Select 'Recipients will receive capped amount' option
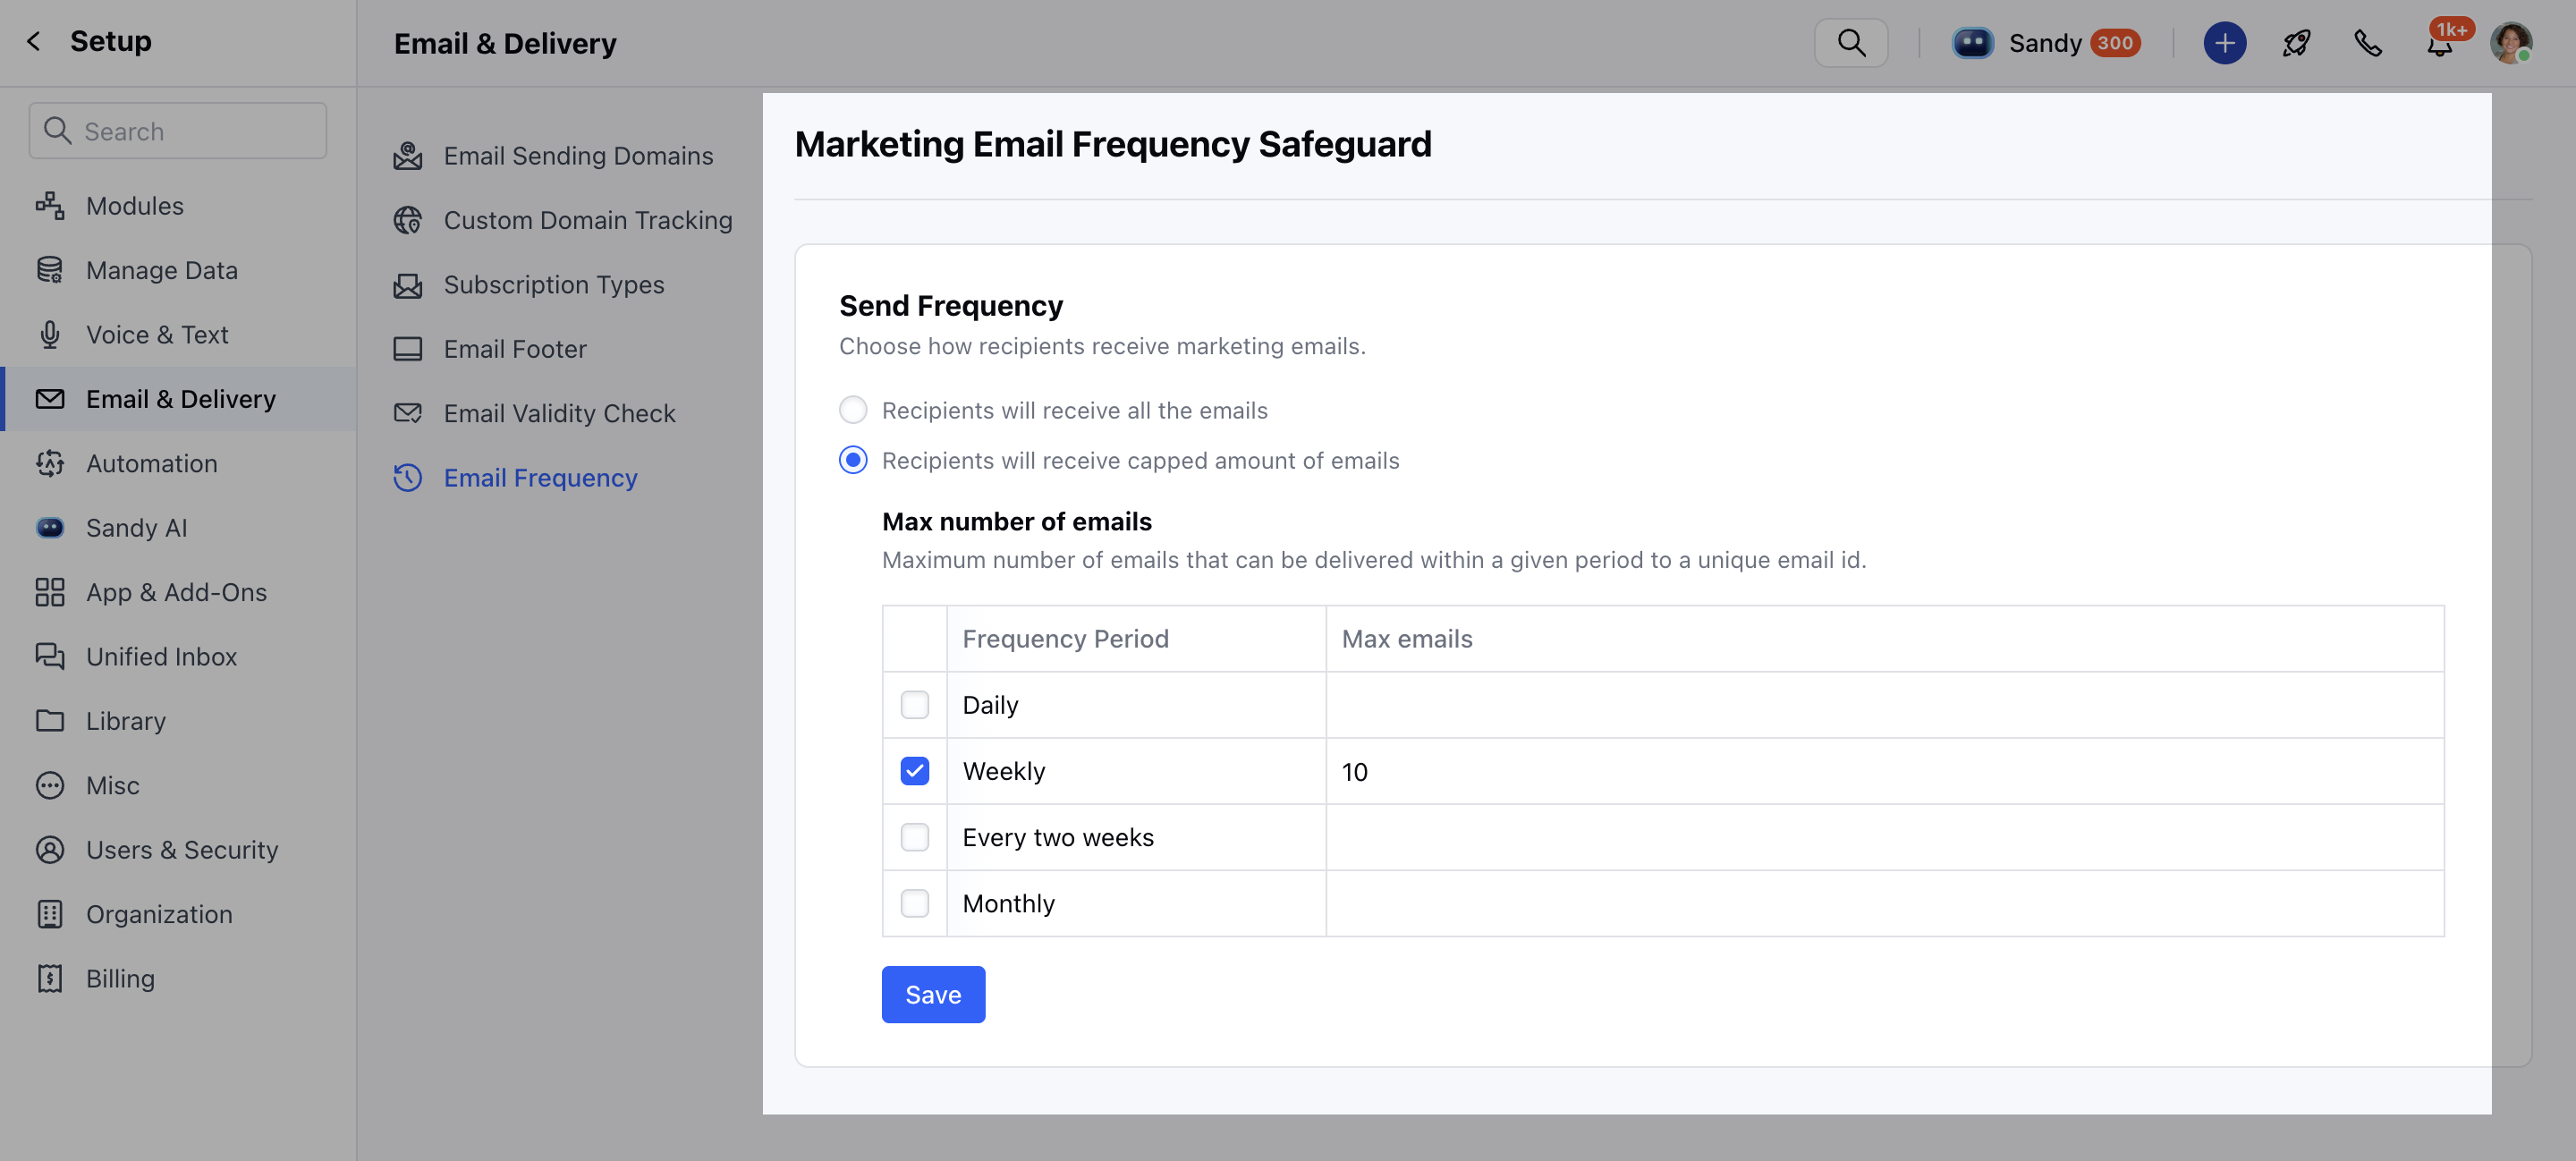 (x=853, y=460)
